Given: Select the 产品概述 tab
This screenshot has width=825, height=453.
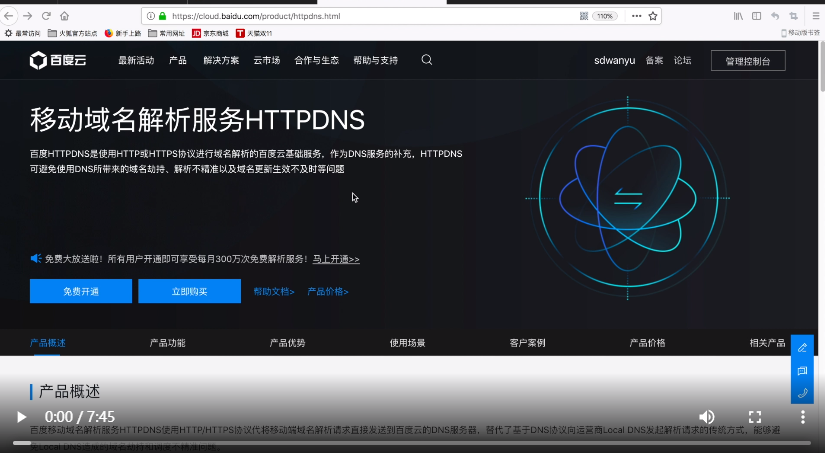Looking at the screenshot, I should coord(47,343).
